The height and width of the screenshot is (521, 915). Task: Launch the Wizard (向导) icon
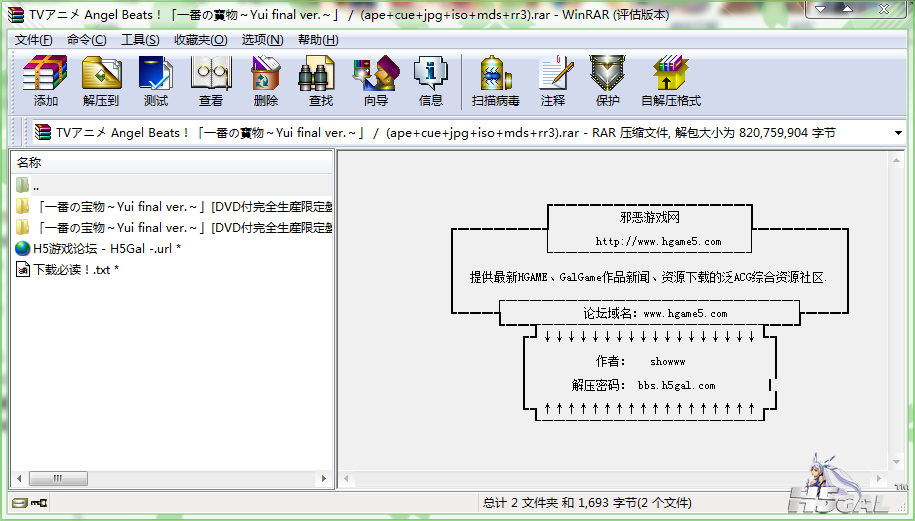[x=376, y=74]
